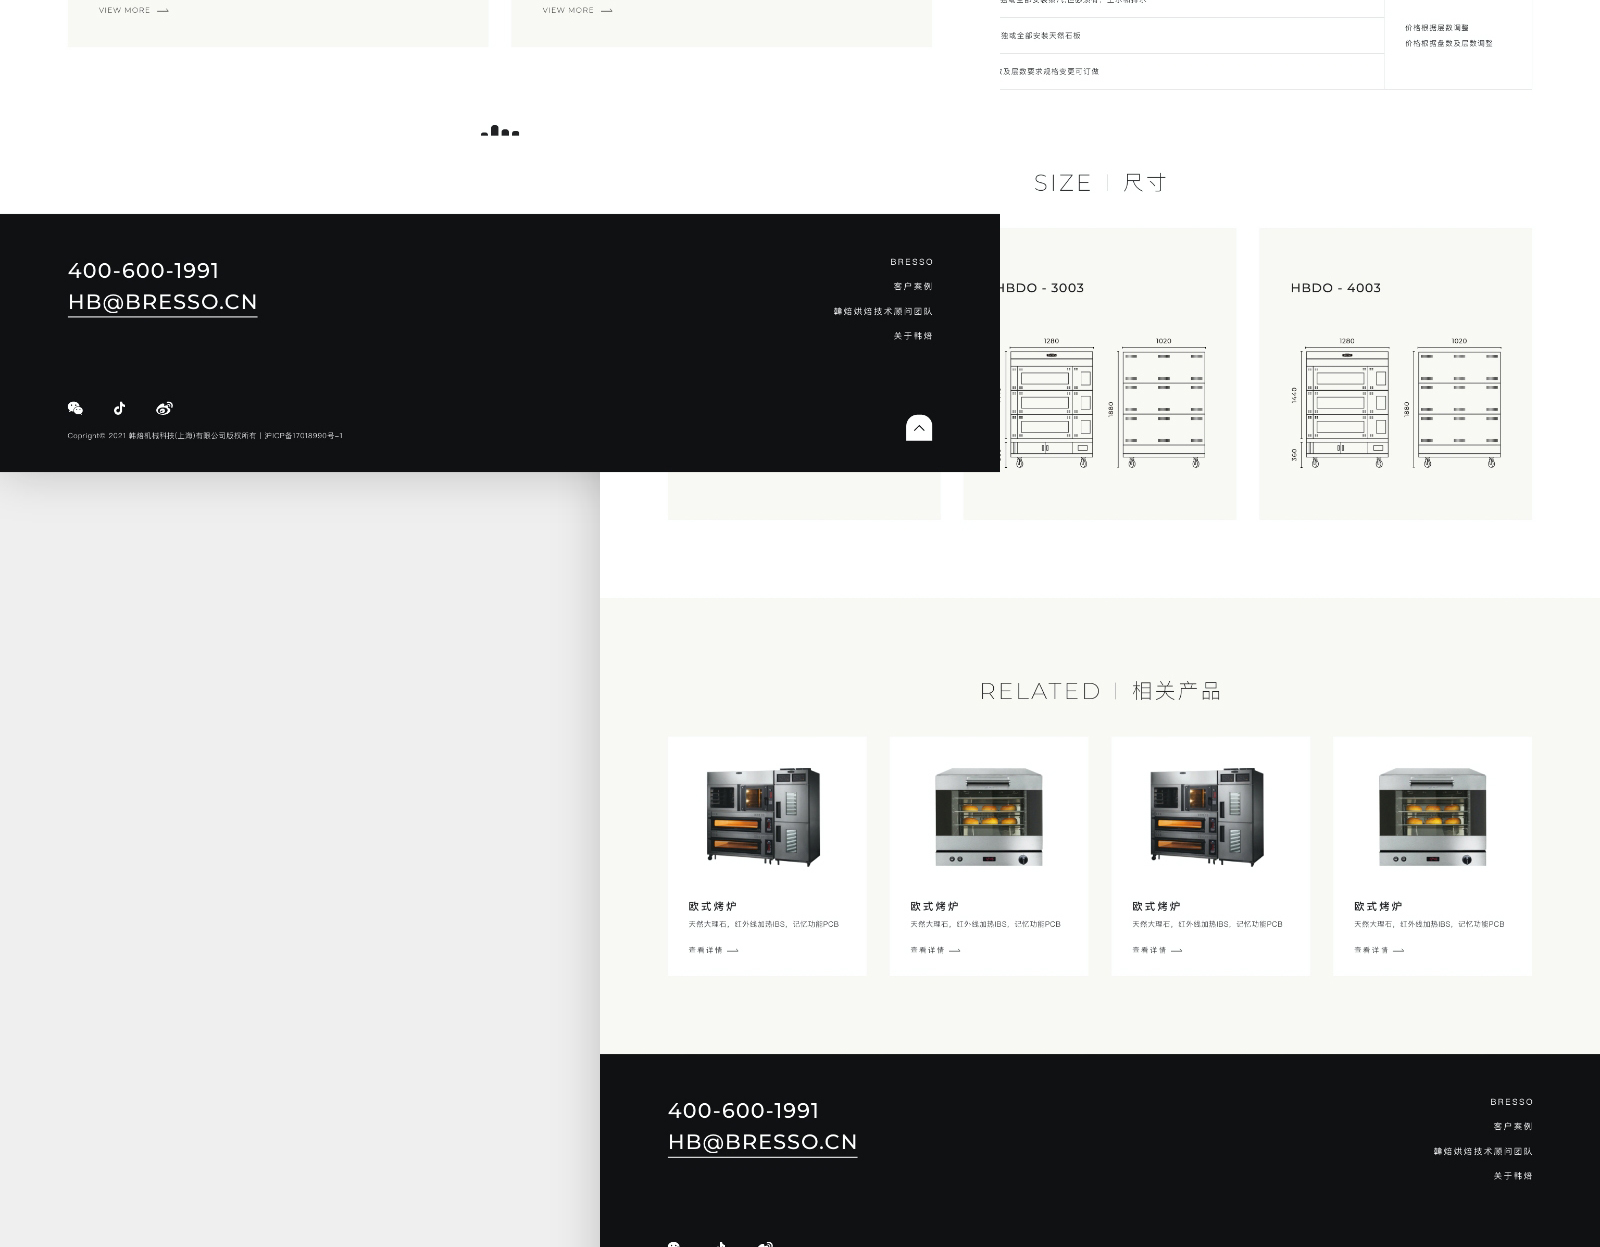1600x1247 pixels.
Task: Open the HB@BRESSO.CN email link in the upper footer
Action: 162,302
